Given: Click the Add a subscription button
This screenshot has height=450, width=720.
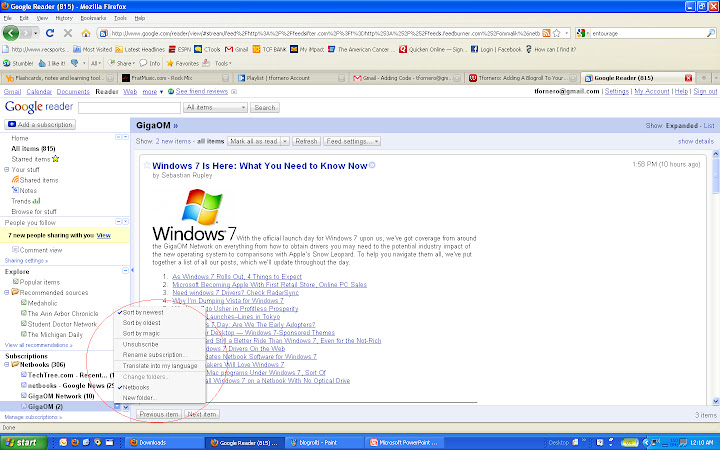Looking at the screenshot, I should click(x=40, y=124).
